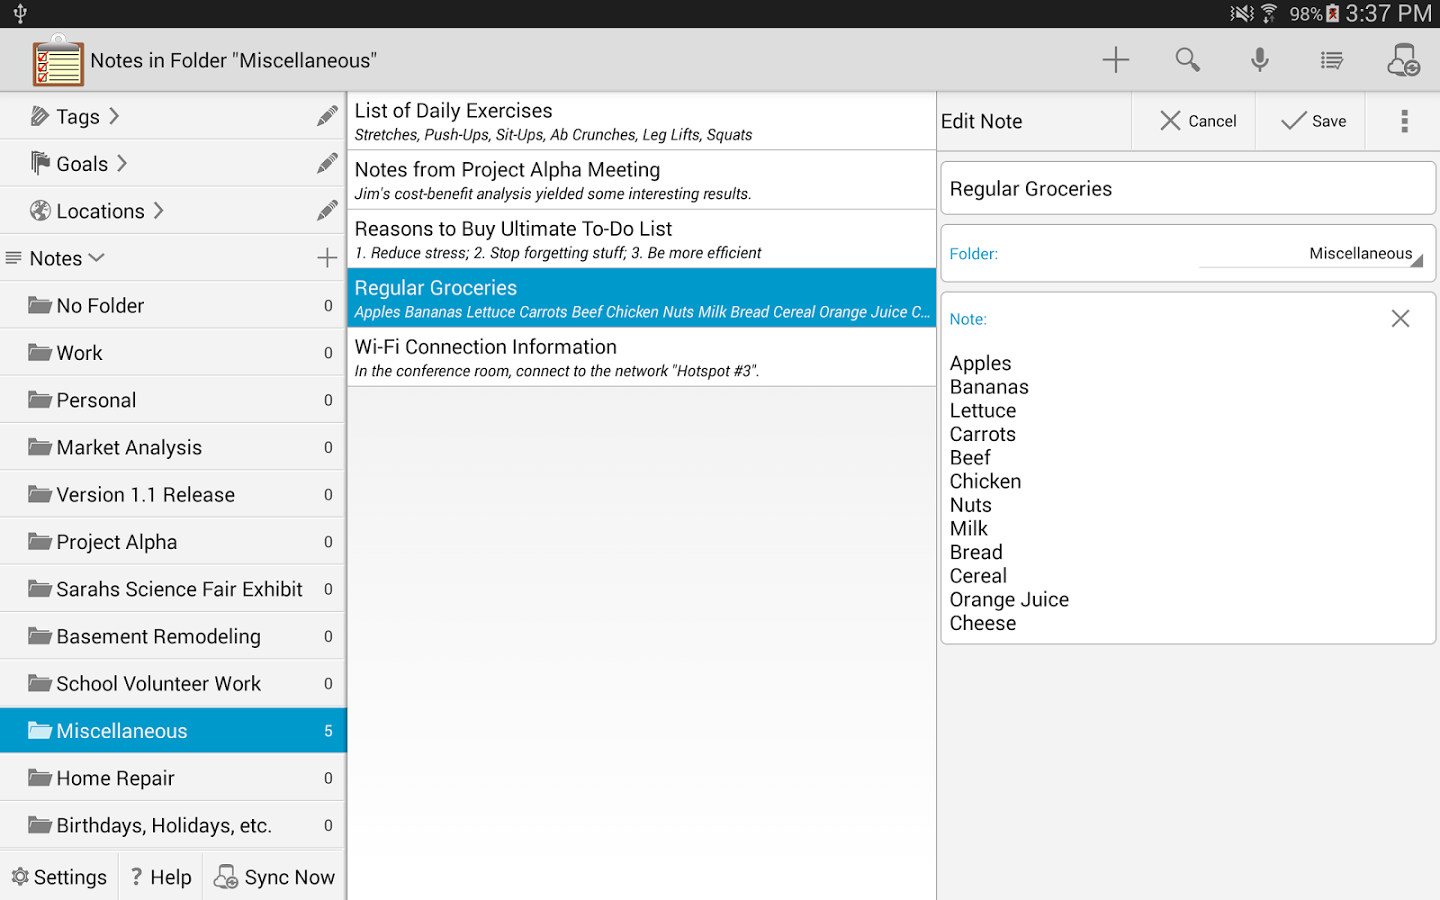
Task: Open the Home Repair folder
Action: pos(173,778)
